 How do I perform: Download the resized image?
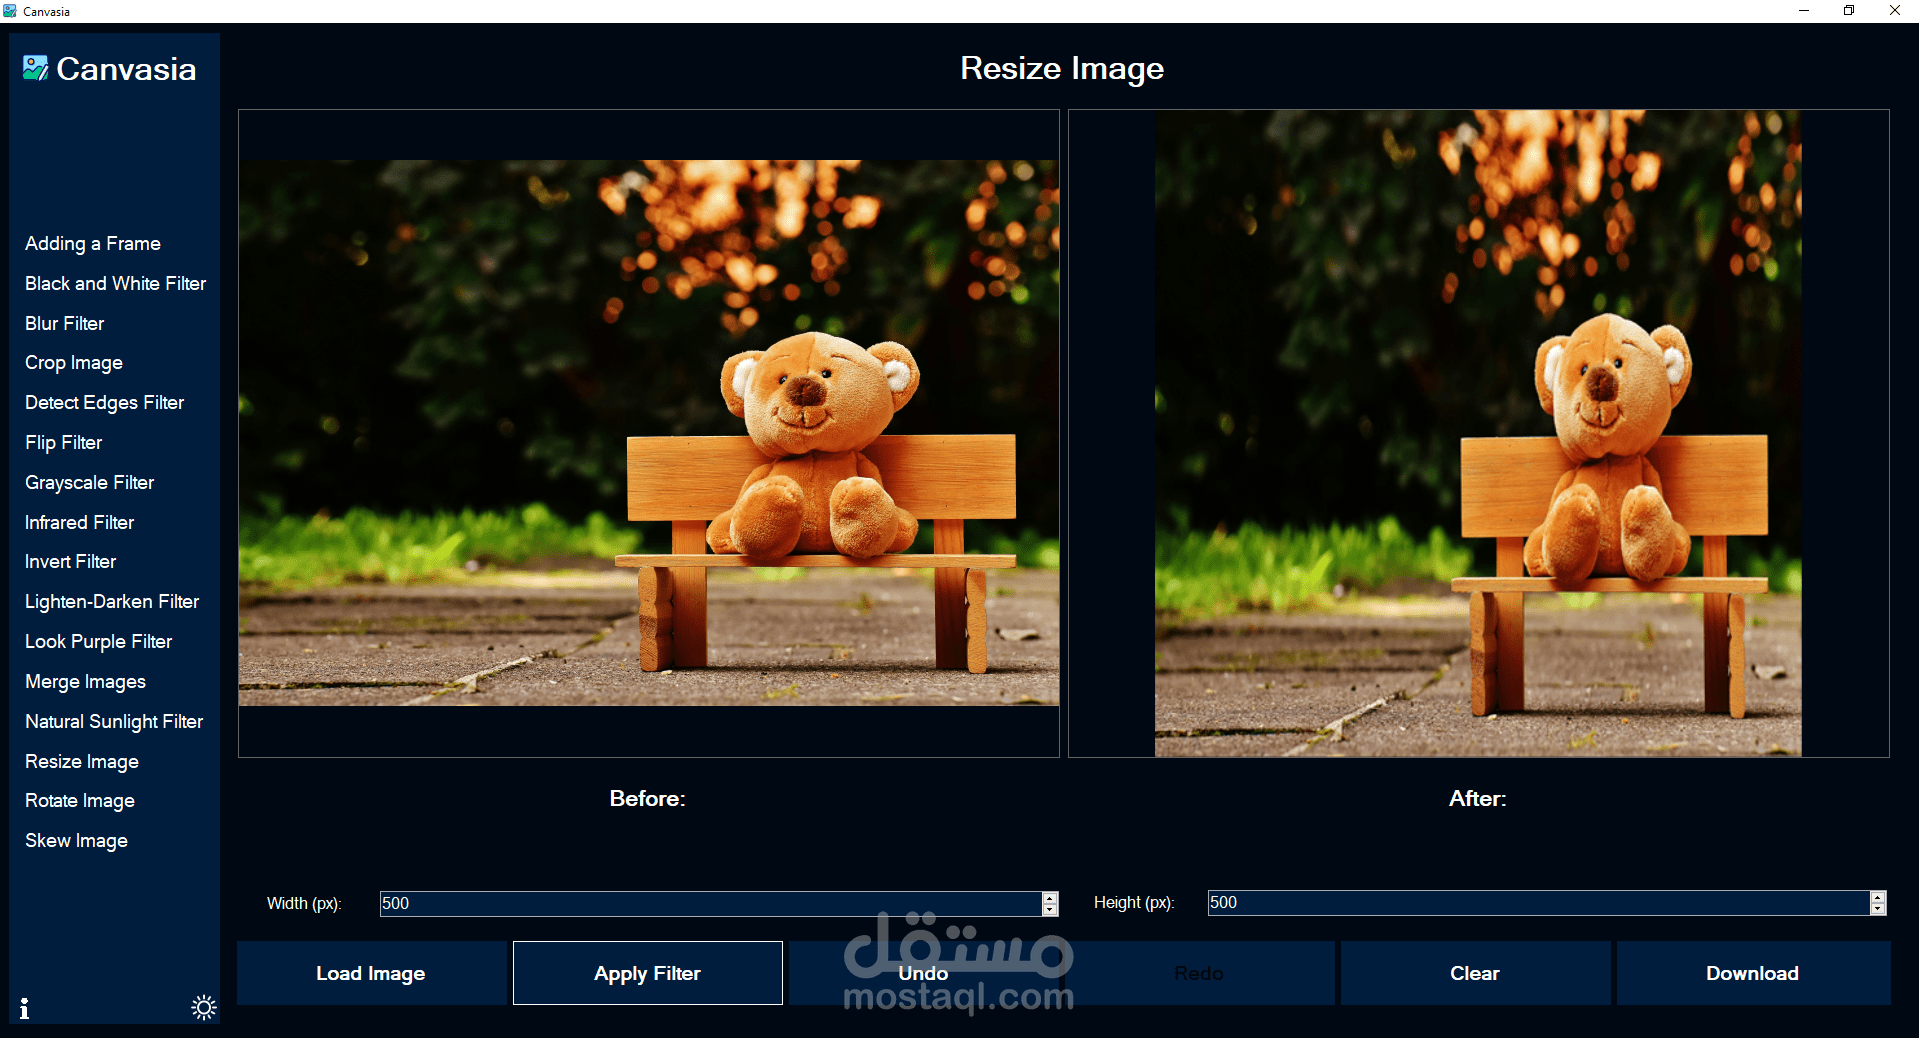(1752, 973)
